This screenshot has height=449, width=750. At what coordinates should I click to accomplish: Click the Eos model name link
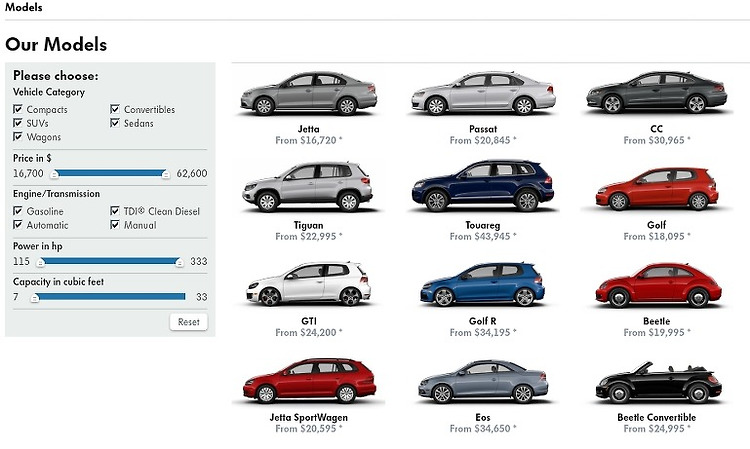click(483, 417)
